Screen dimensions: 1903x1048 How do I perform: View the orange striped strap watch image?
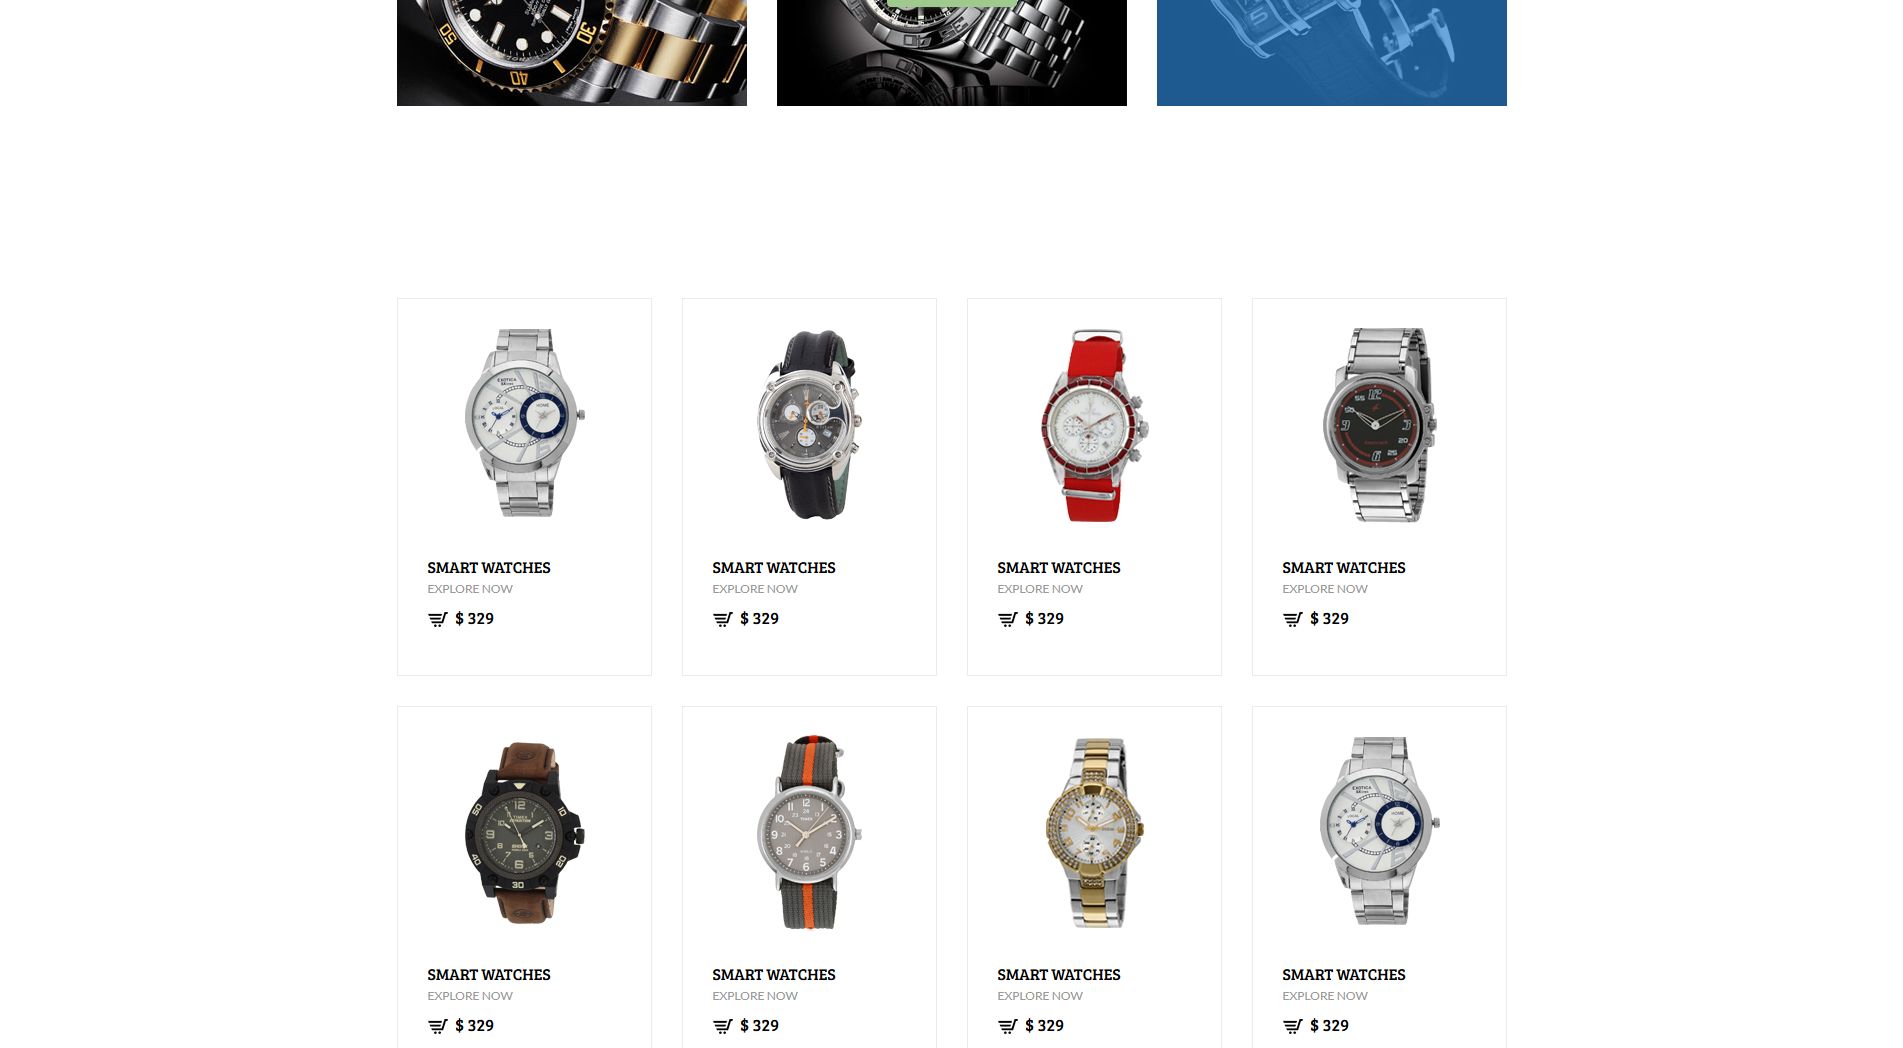point(809,832)
